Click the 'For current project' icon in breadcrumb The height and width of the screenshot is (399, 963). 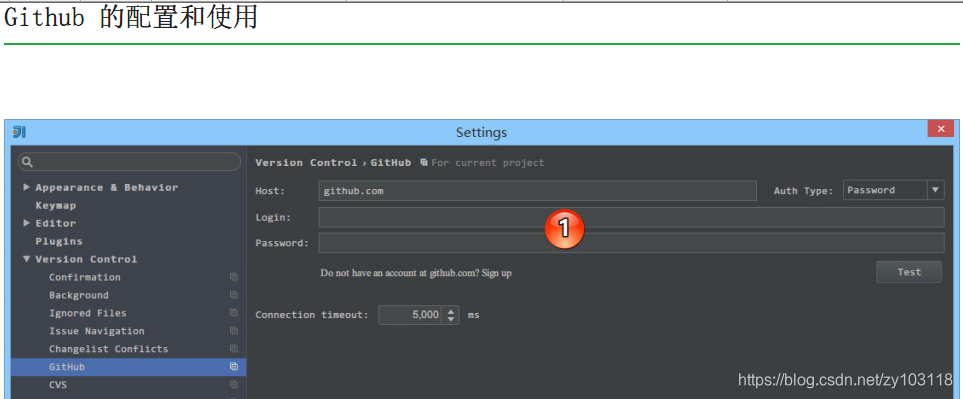(424, 163)
